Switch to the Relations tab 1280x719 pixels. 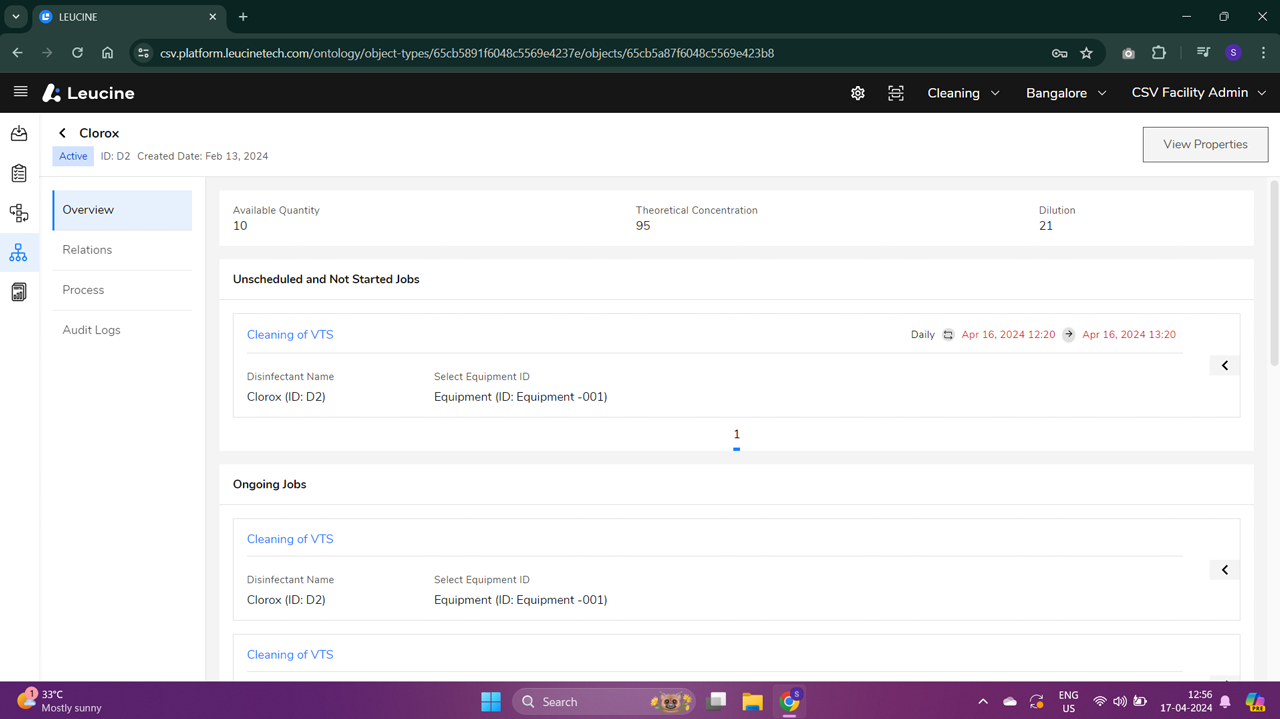coord(122,250)
